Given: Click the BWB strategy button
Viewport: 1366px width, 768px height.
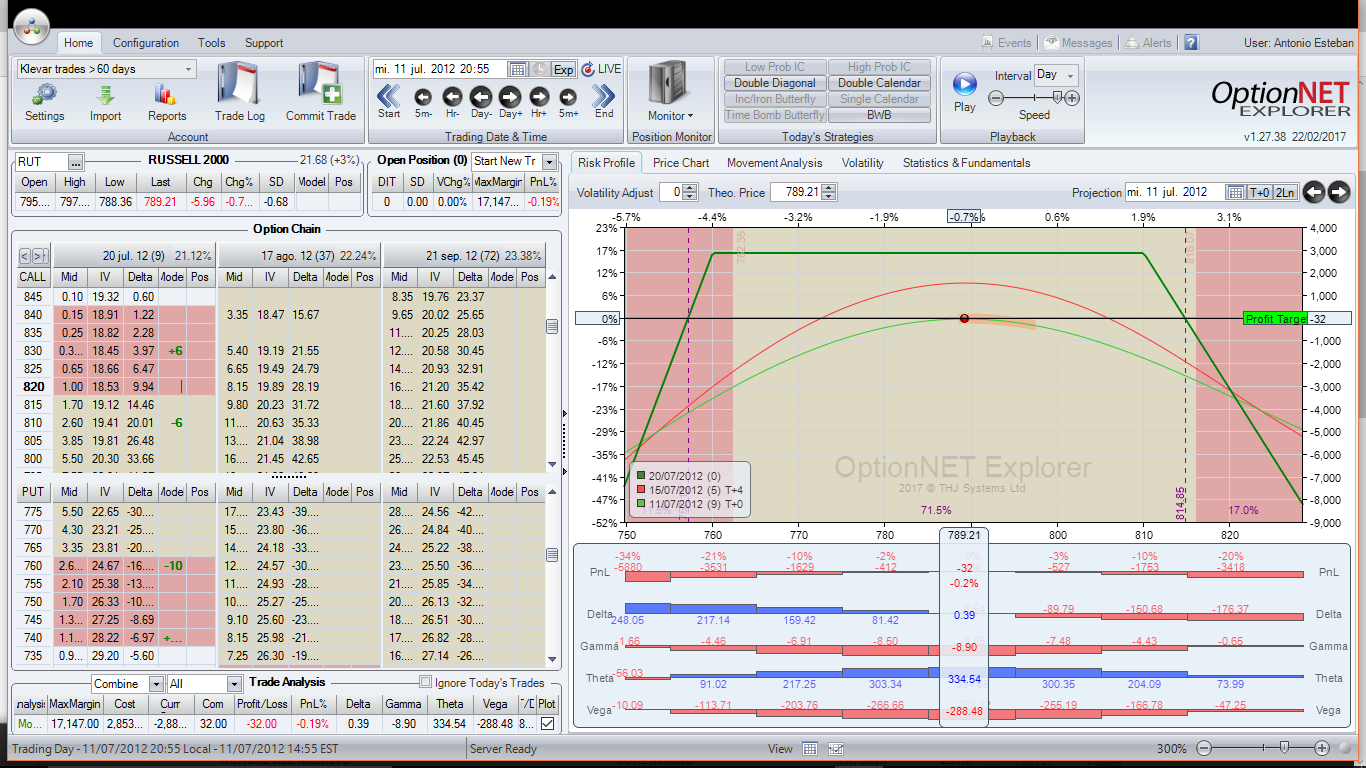Looking at the screenshot, I should tap(879, 115).
